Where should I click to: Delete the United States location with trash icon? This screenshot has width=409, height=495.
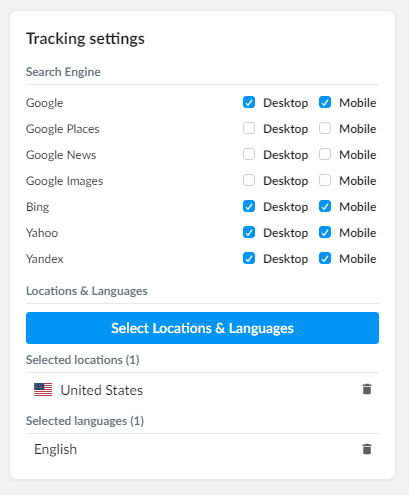coord(367,389)
